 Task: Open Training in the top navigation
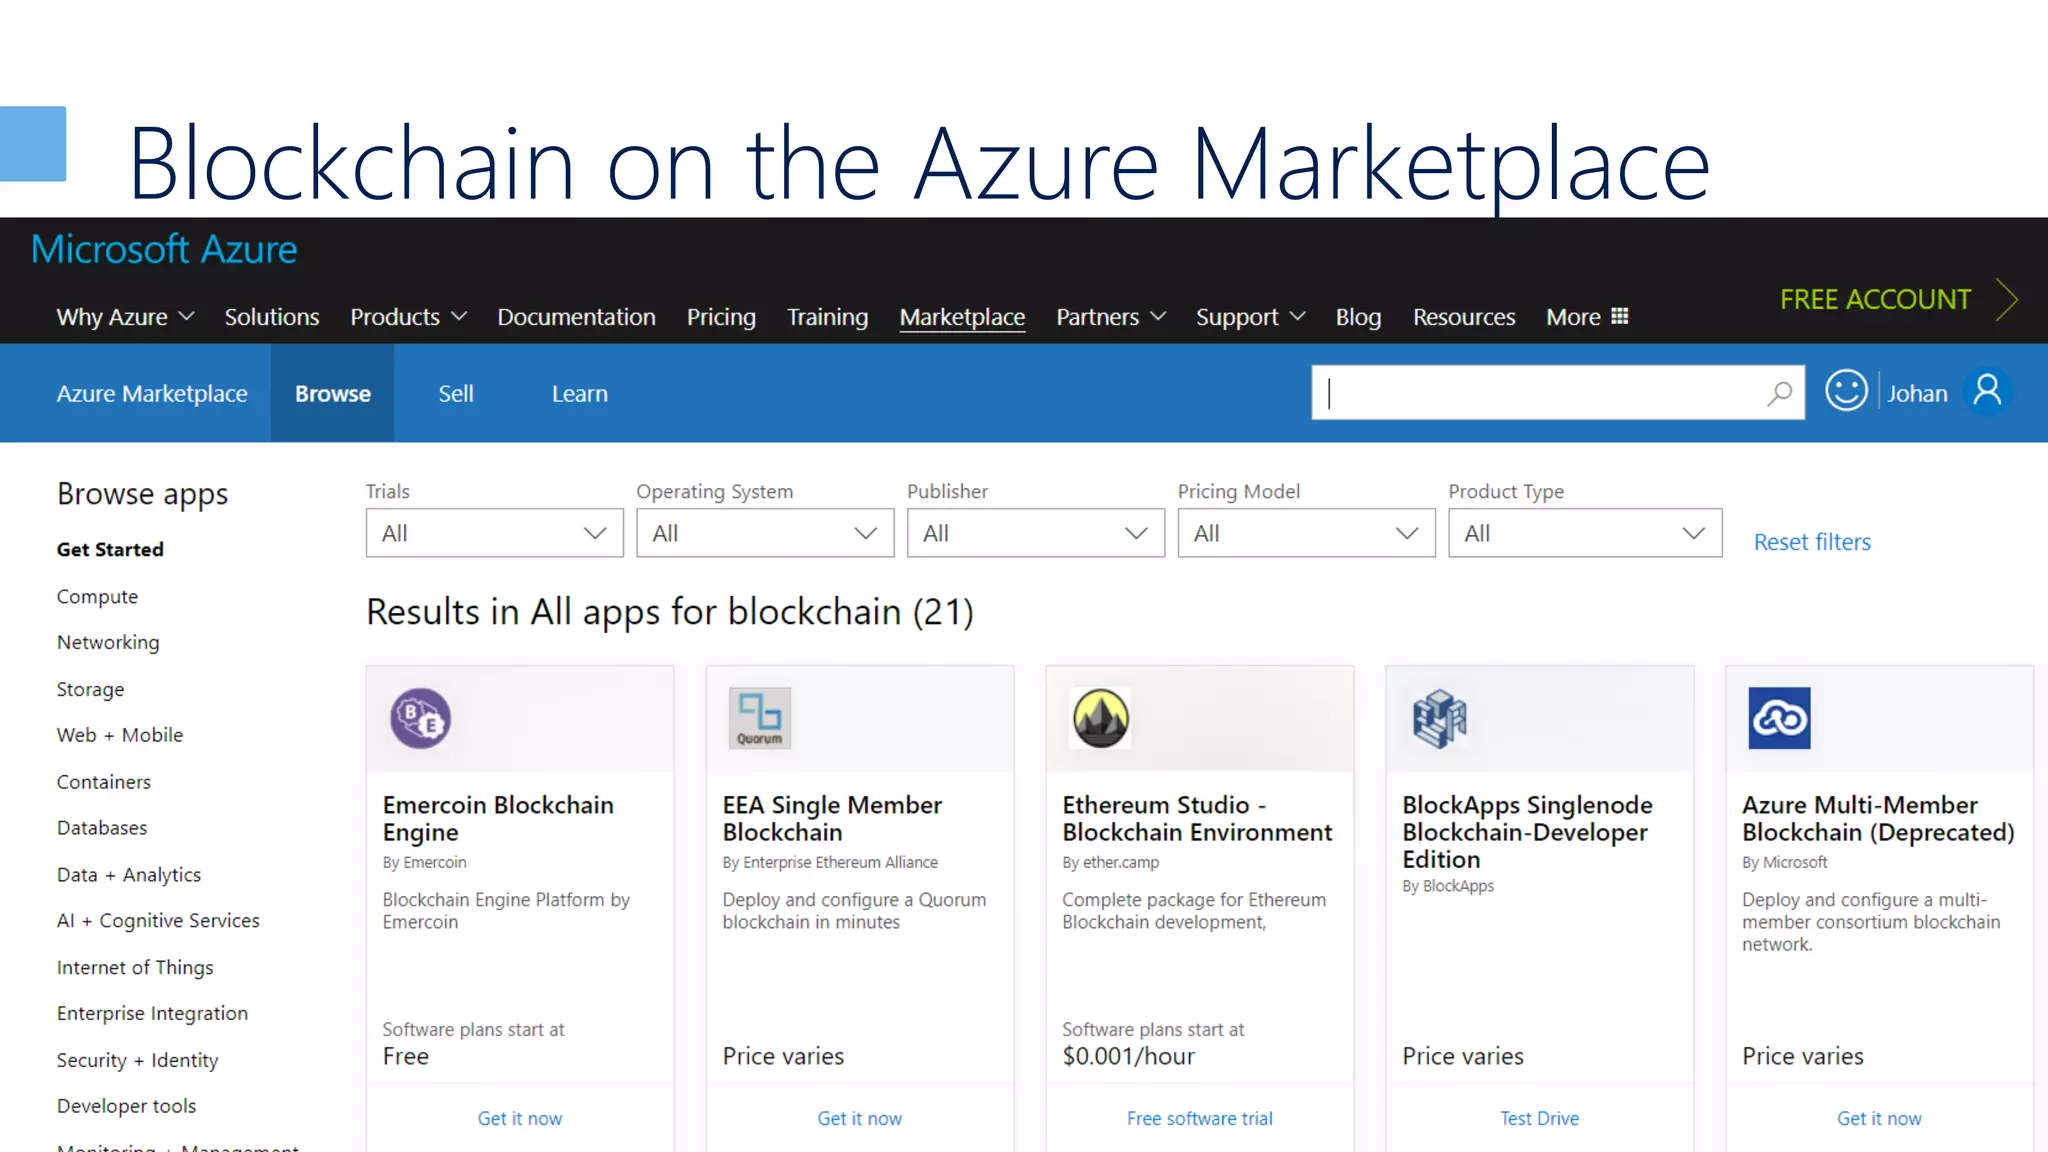[x=827, y=317]
